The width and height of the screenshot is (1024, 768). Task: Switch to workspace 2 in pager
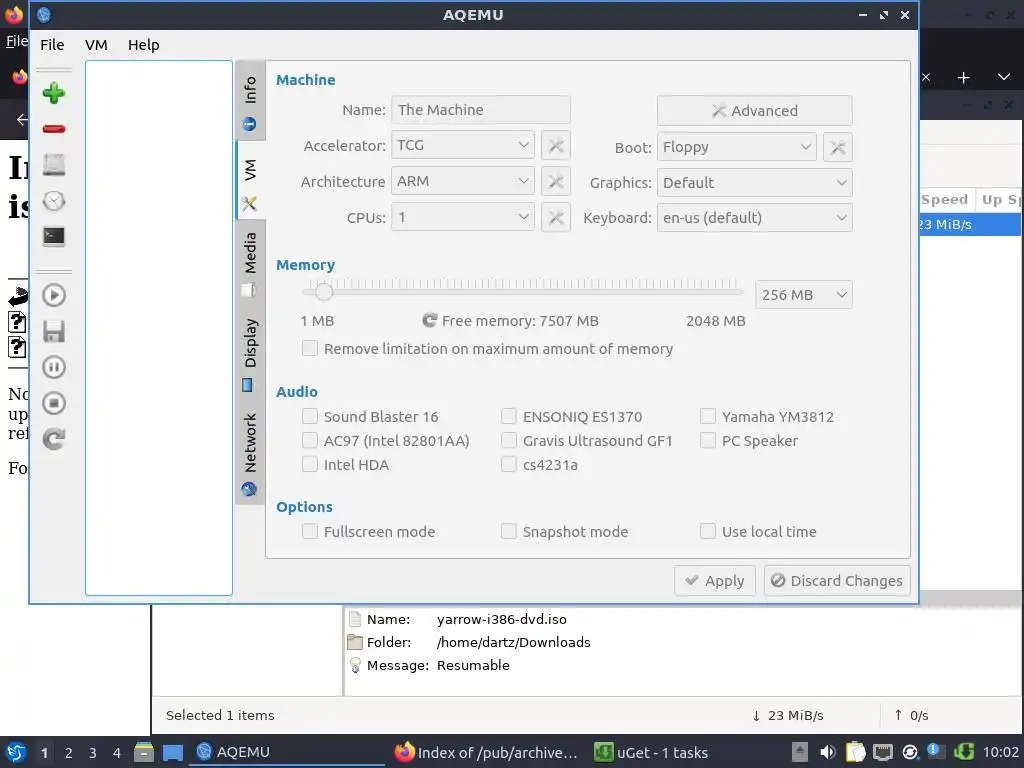coord(69,753)
